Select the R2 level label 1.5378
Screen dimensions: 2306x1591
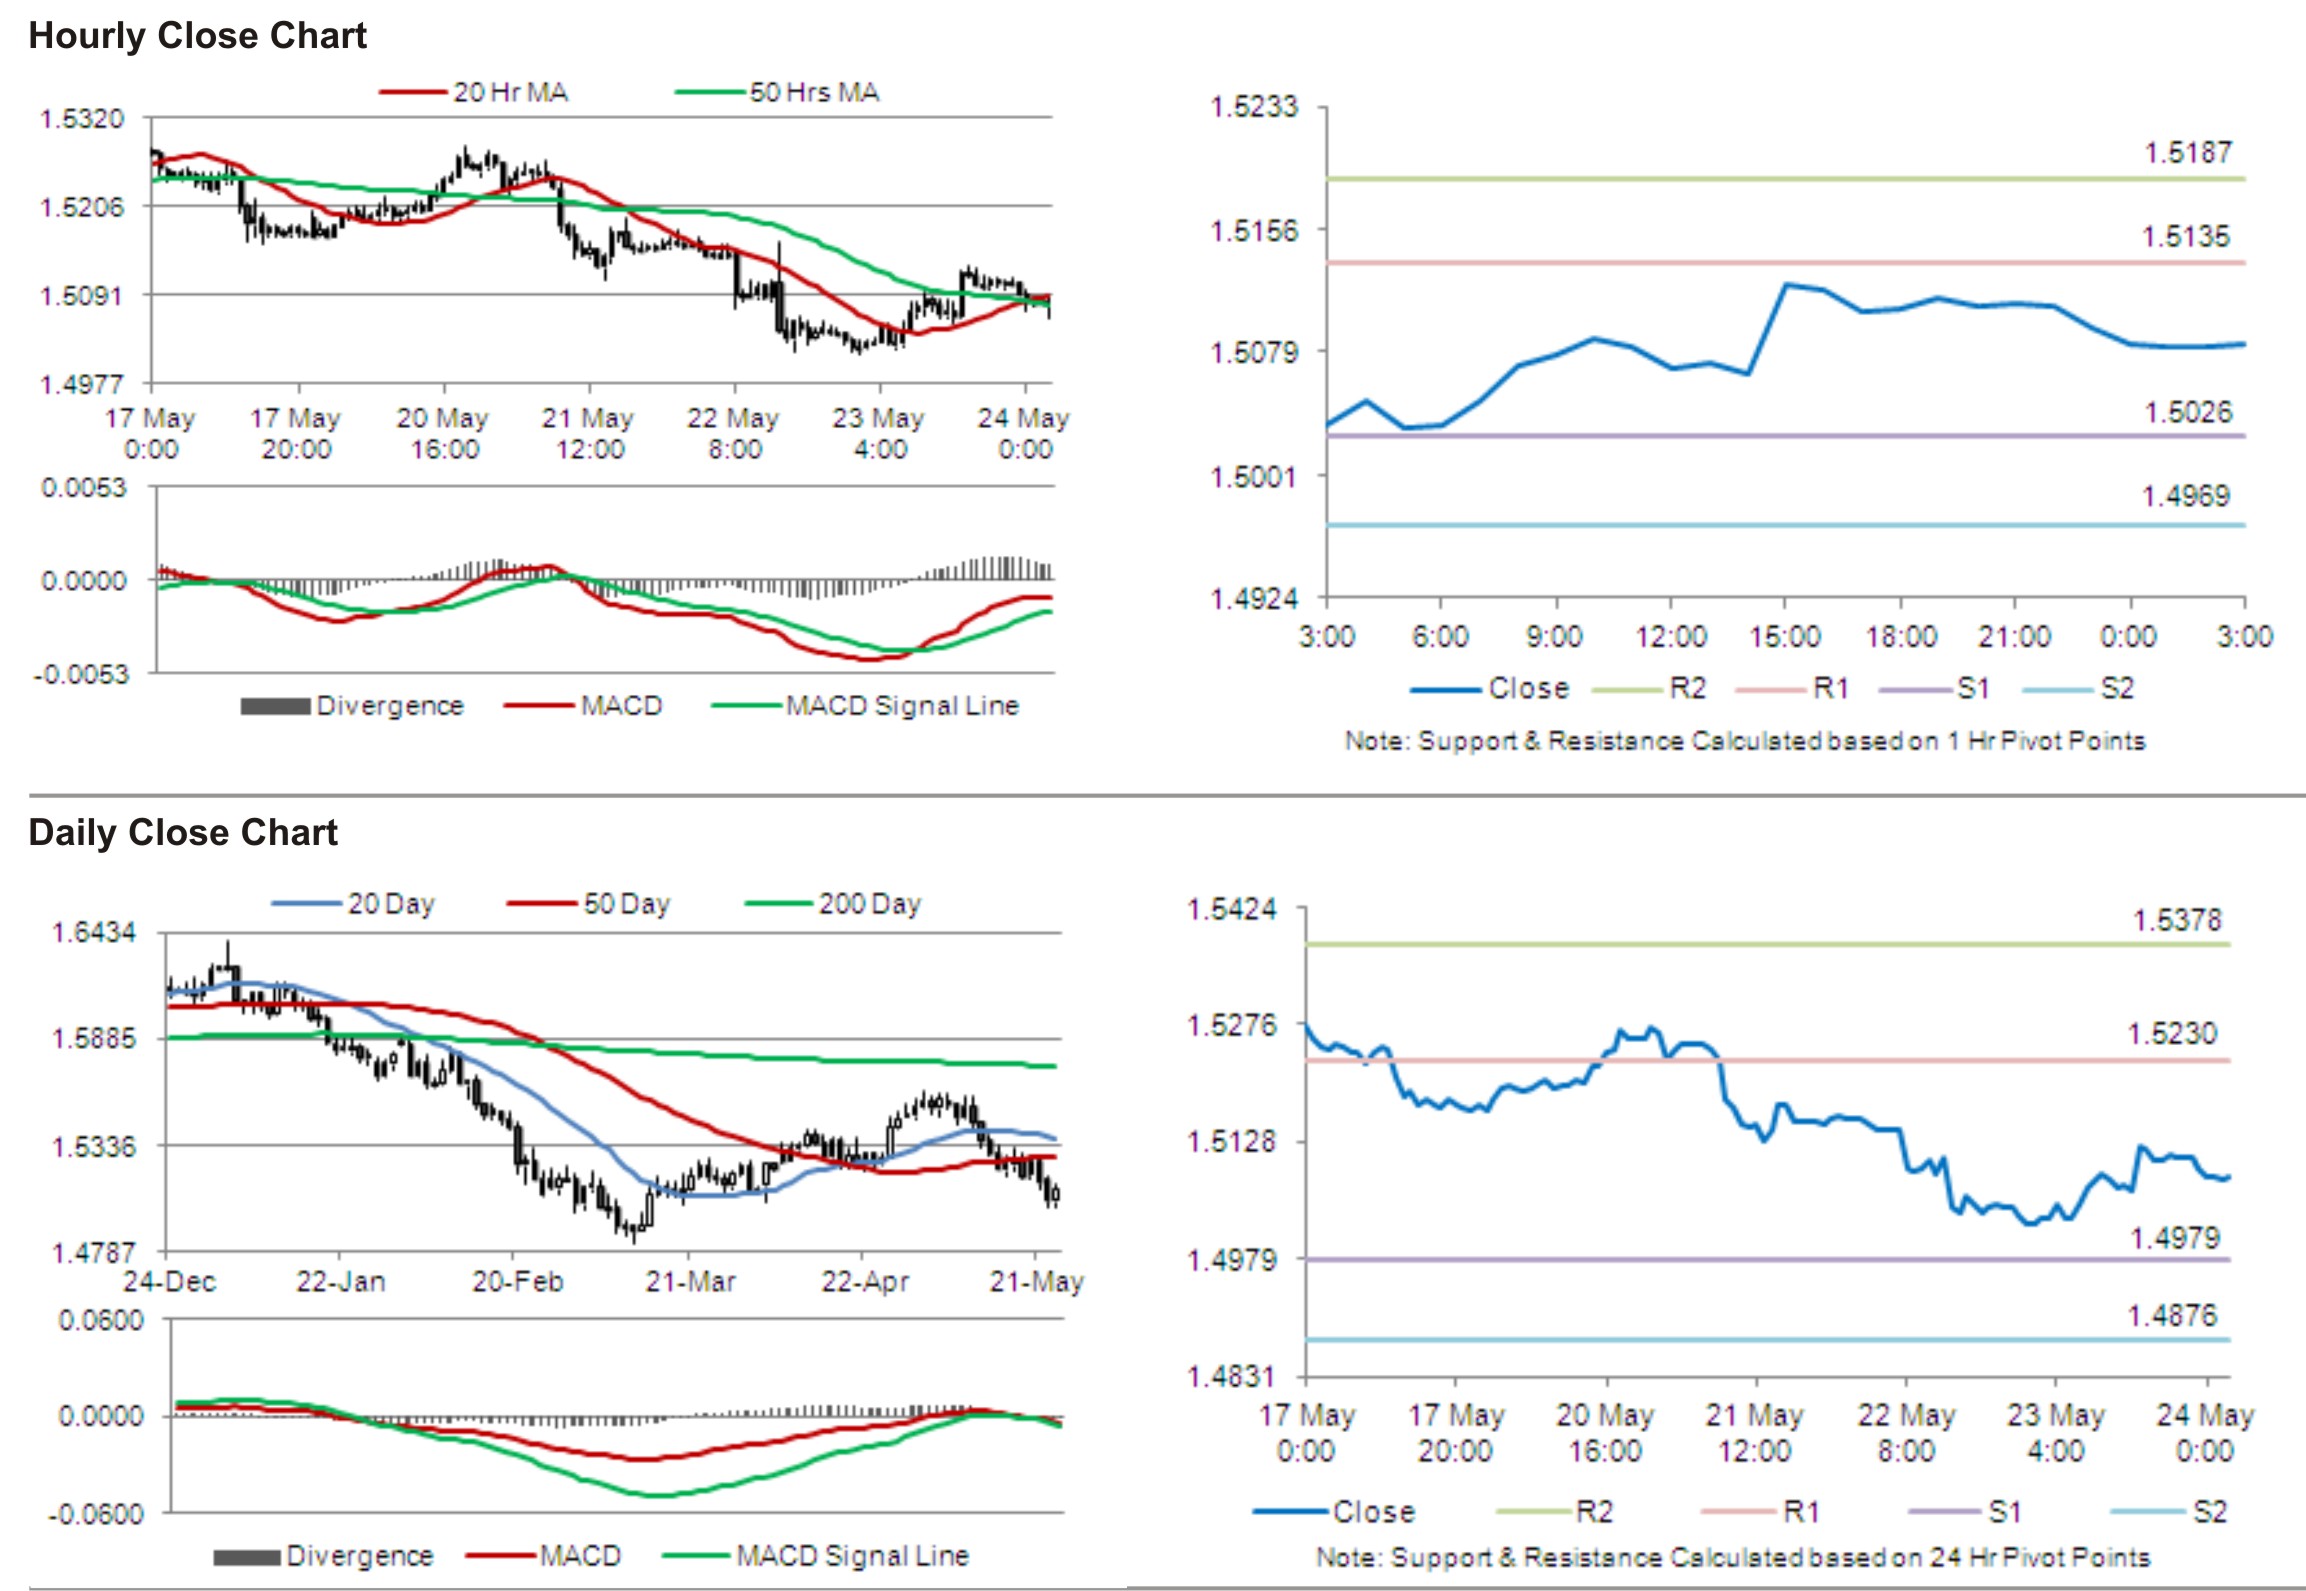coord(2177,920)
